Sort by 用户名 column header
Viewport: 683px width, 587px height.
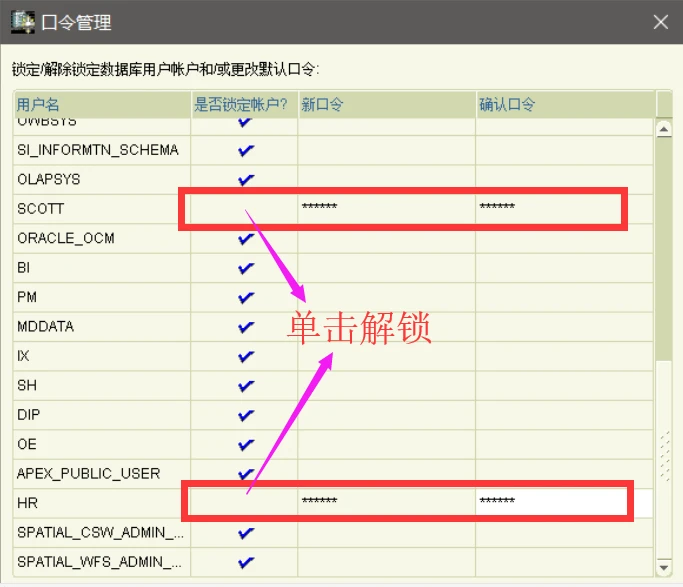click(x=102, y=105)
